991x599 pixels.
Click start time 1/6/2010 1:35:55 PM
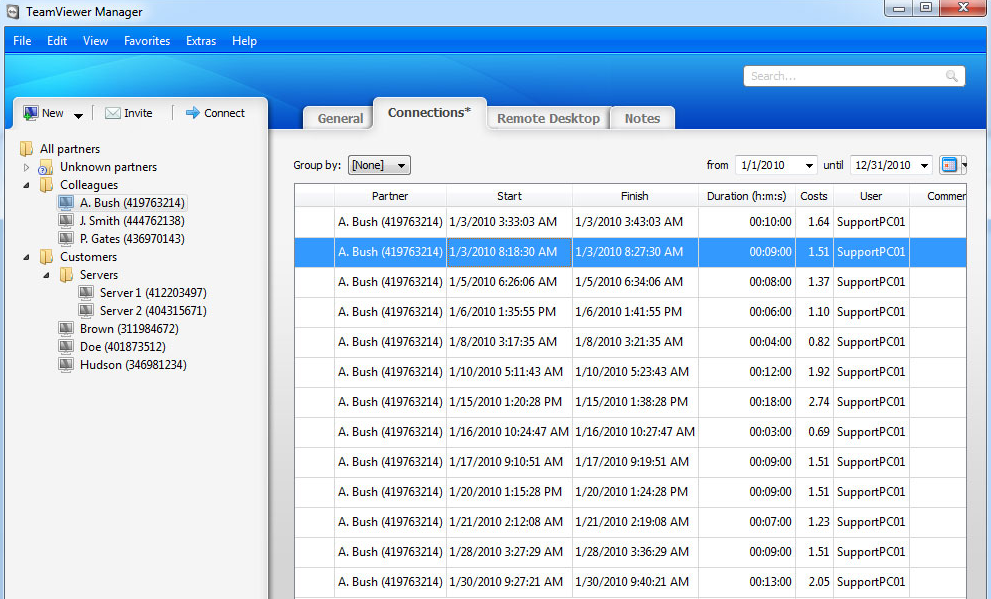(502, 312)
